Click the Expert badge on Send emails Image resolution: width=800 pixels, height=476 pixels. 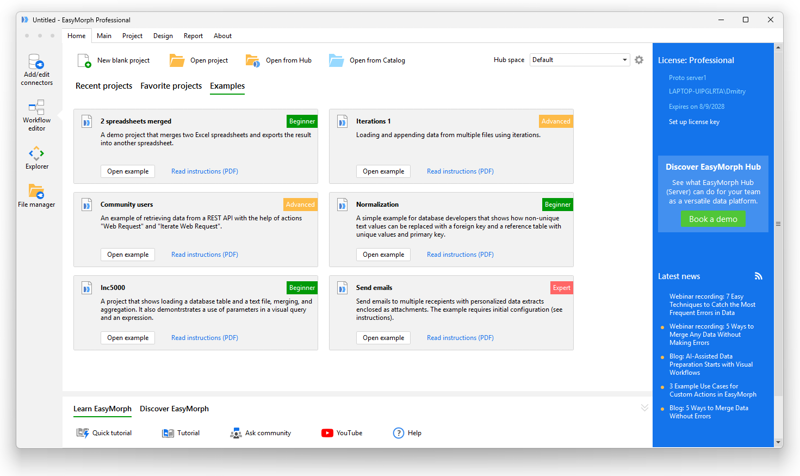[561, 288]
